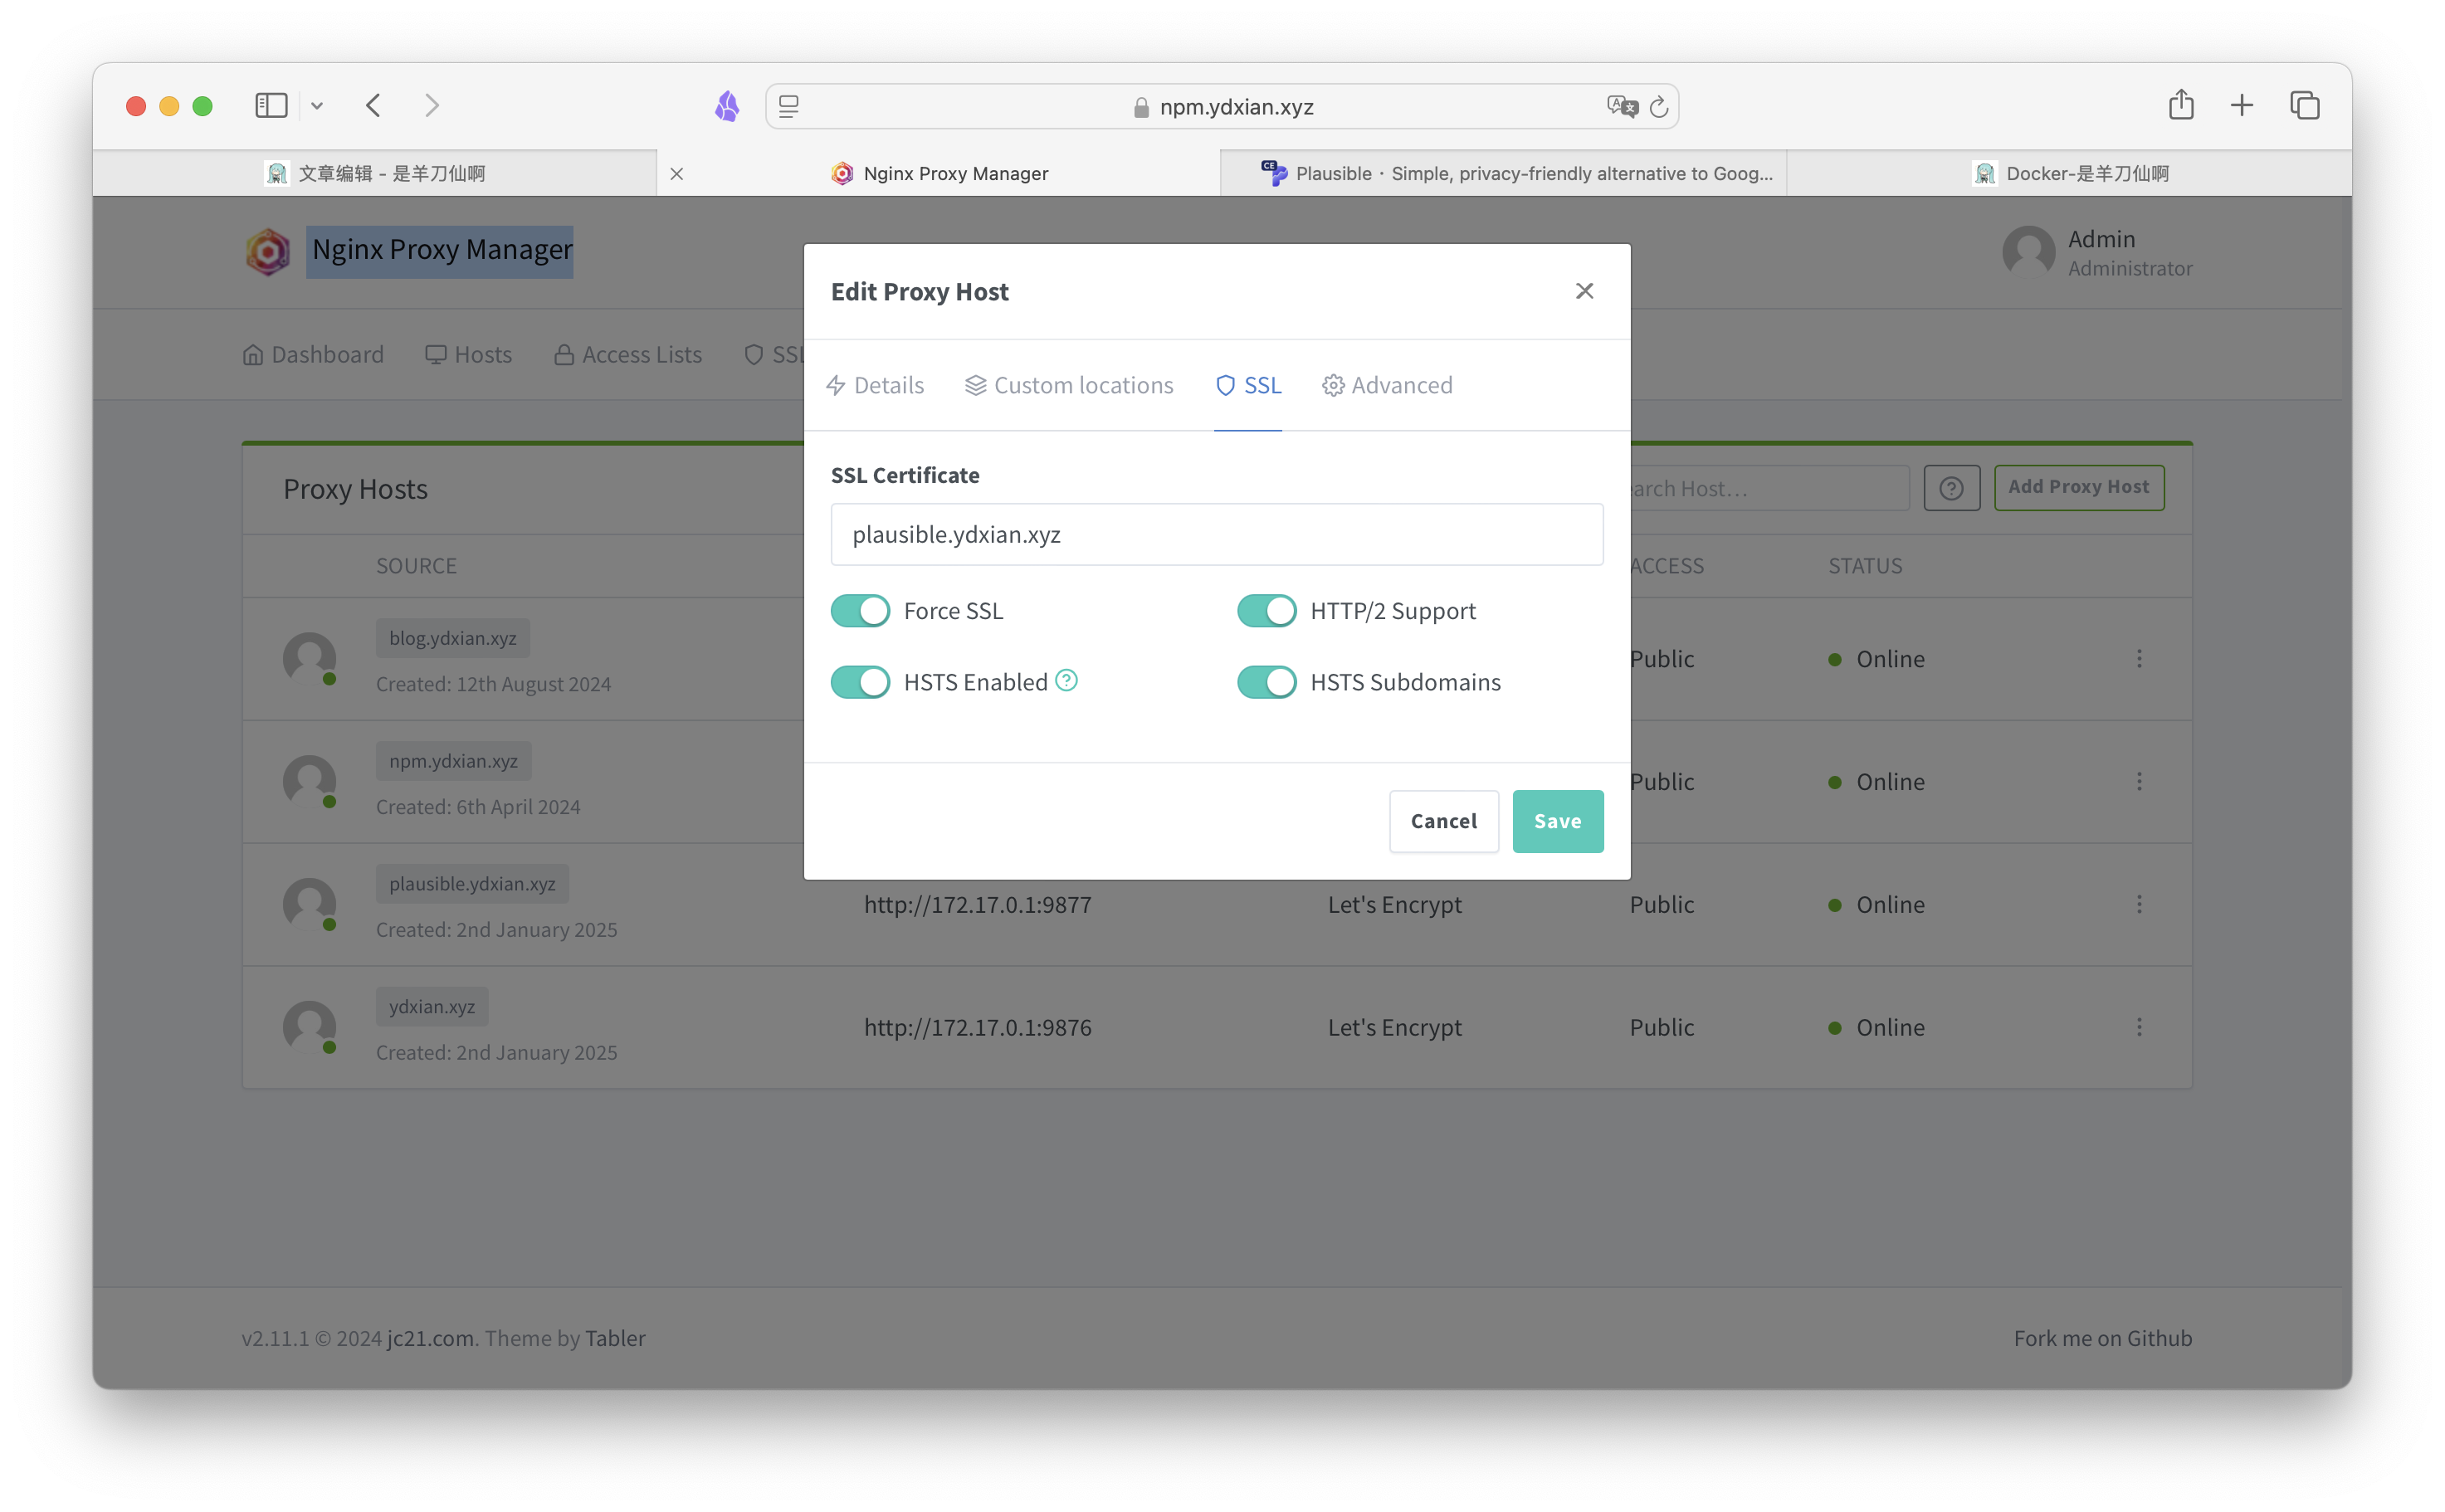This screenshot has width=2445, height=1512.
Task: Go forward in Safari history
Action: point(431,106)
